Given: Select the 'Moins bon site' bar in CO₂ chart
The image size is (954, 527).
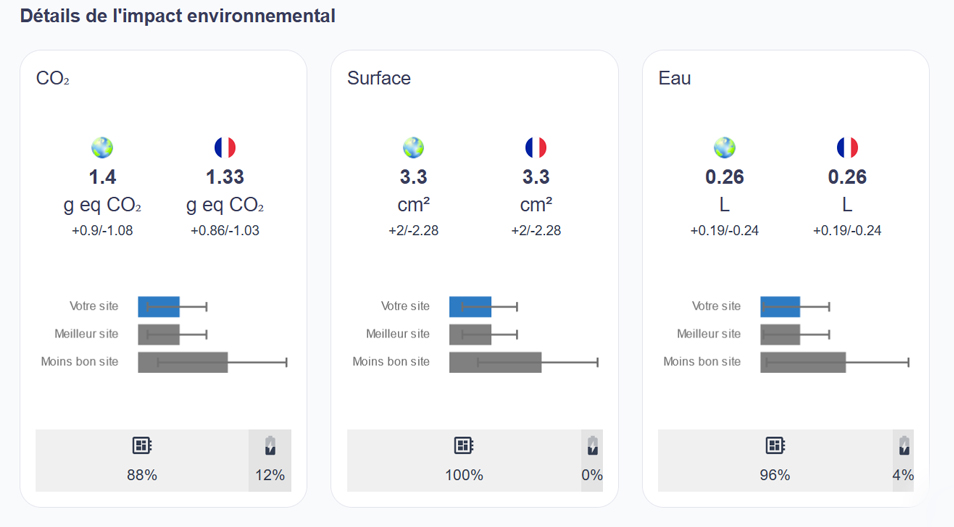Looking at the screenshot, I should [183, 362].
